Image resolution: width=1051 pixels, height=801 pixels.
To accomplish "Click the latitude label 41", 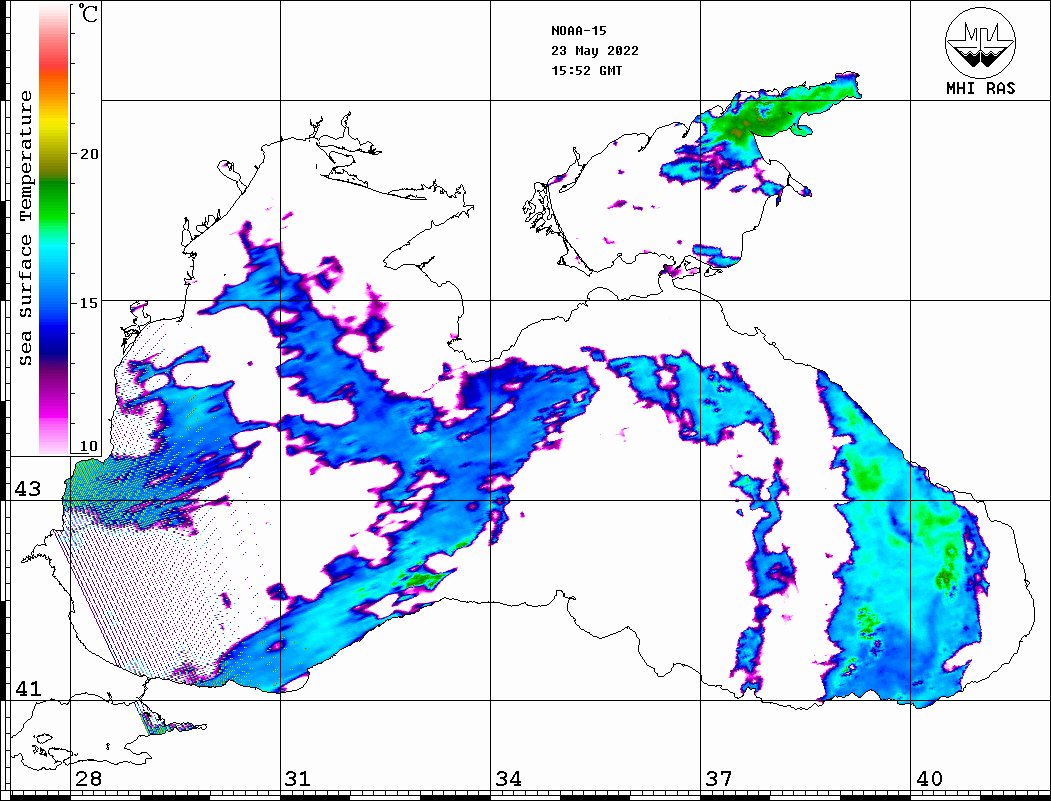I will [27, 689].
